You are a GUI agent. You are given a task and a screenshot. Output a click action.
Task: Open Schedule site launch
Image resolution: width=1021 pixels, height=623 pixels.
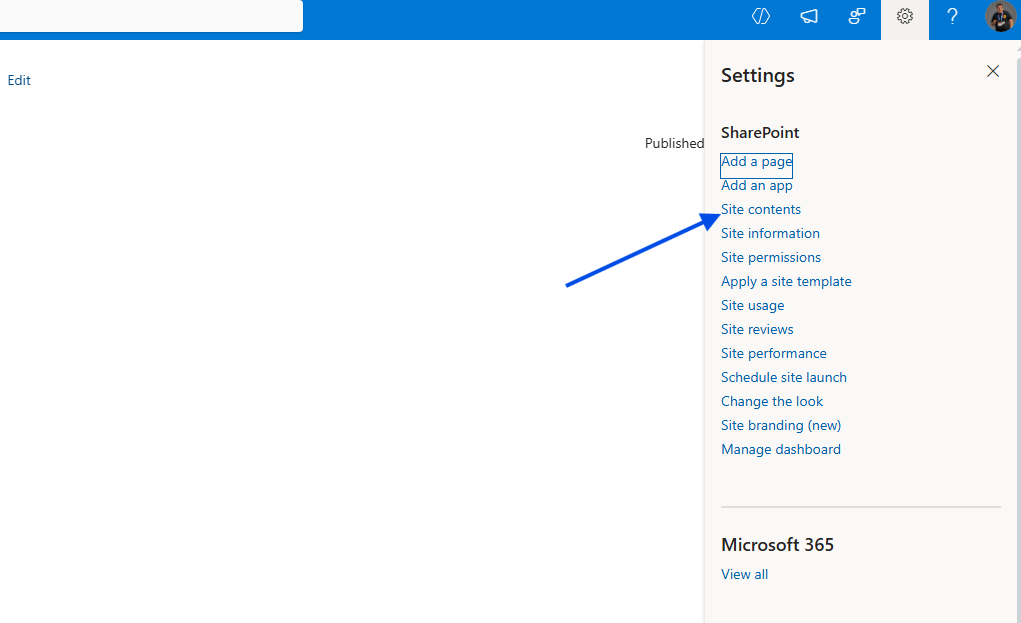click(783, 377)
